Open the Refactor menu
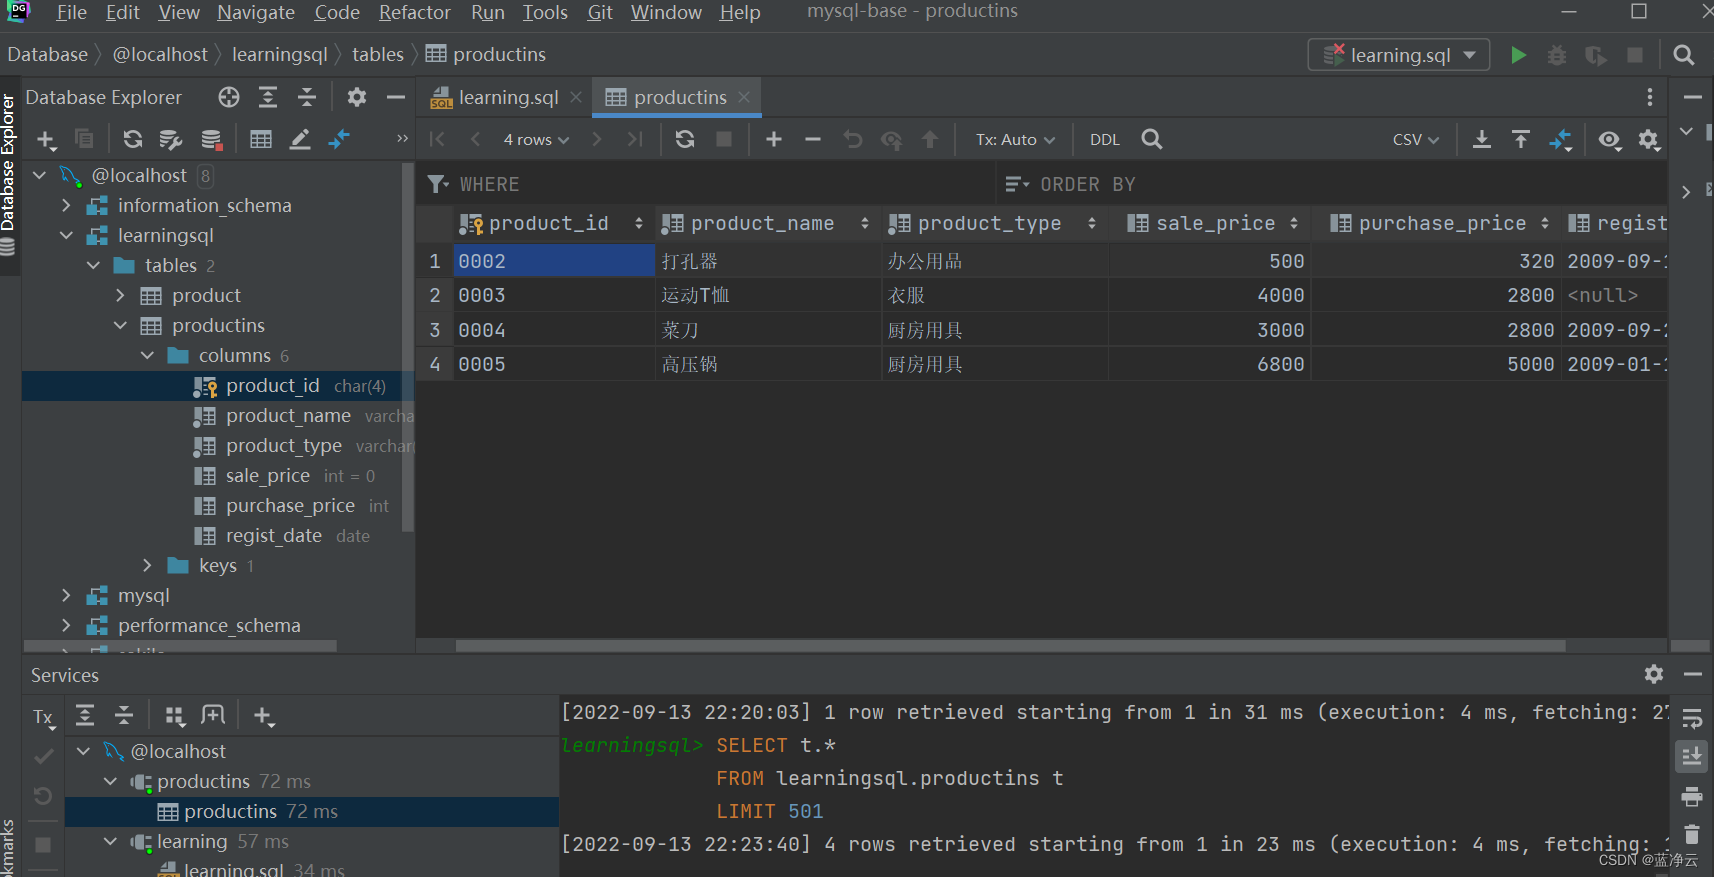This screenshot has height=877, width=1714. [x=414, y=12]
